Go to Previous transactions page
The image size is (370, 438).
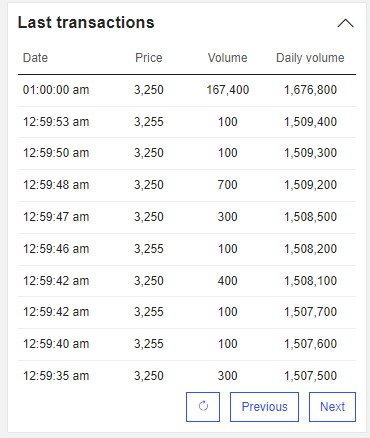pos(264,407)
